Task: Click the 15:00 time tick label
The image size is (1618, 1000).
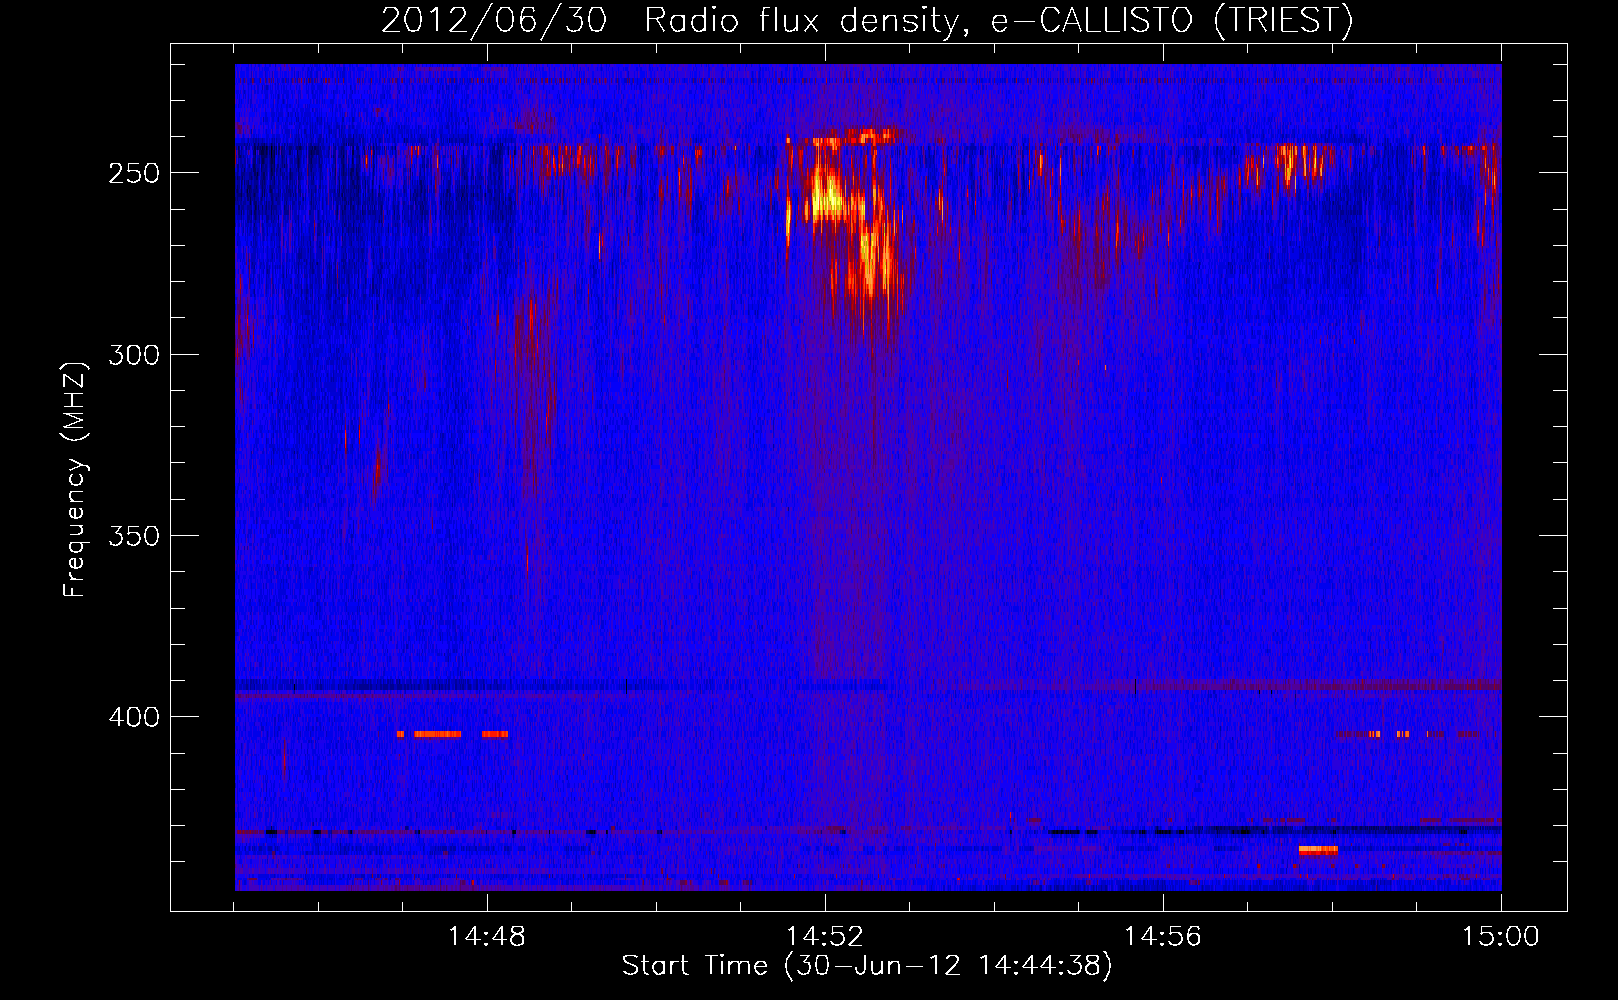Action: [1500, 936]
